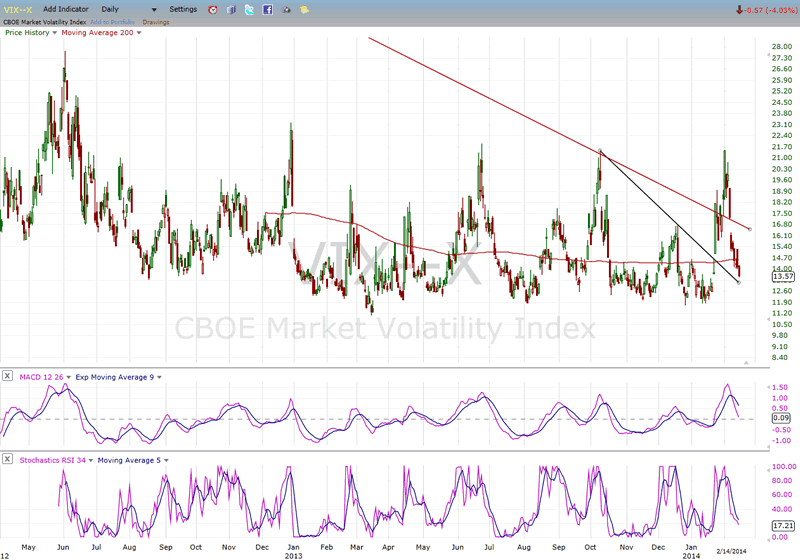Viewport: 800px width, 560px height.
Task: Share chart via Facebook icon
Action: pyautogui.click(x=267, y=10)
